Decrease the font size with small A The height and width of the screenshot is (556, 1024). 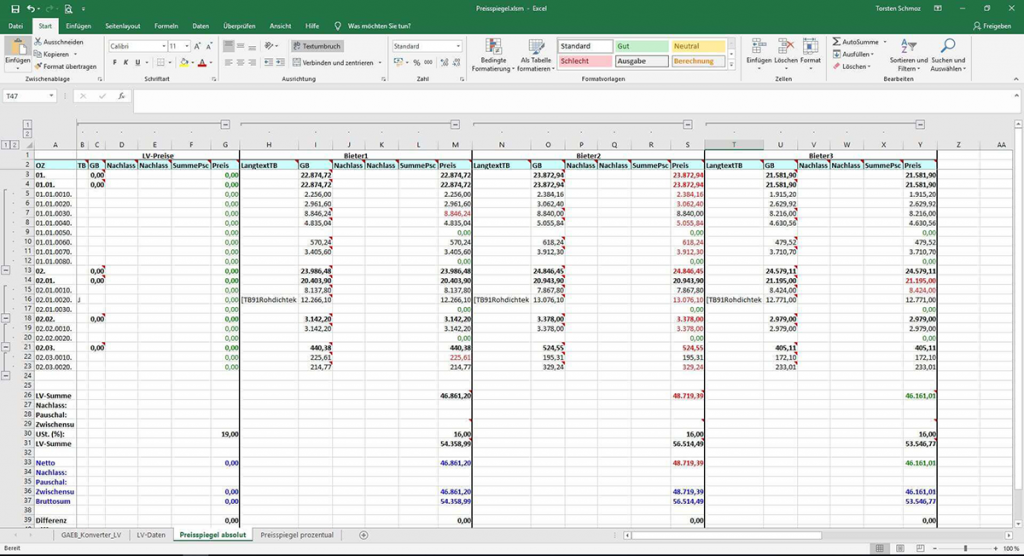tap(209, 46)
